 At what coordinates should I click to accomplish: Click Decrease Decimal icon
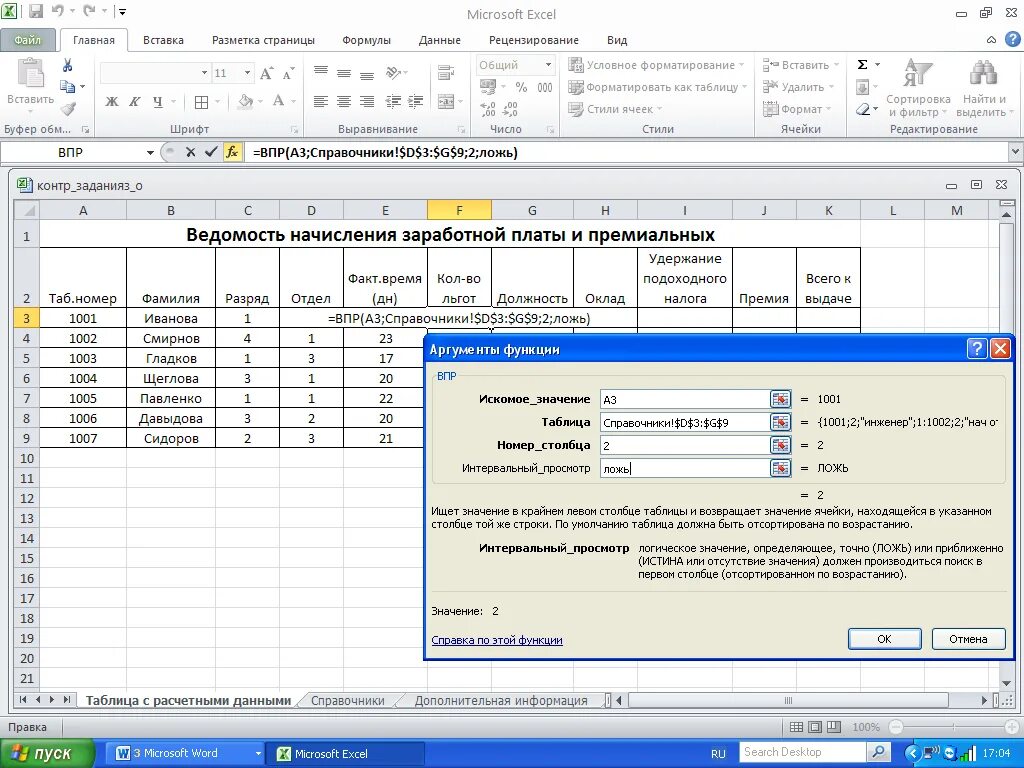tap(511, 109)
